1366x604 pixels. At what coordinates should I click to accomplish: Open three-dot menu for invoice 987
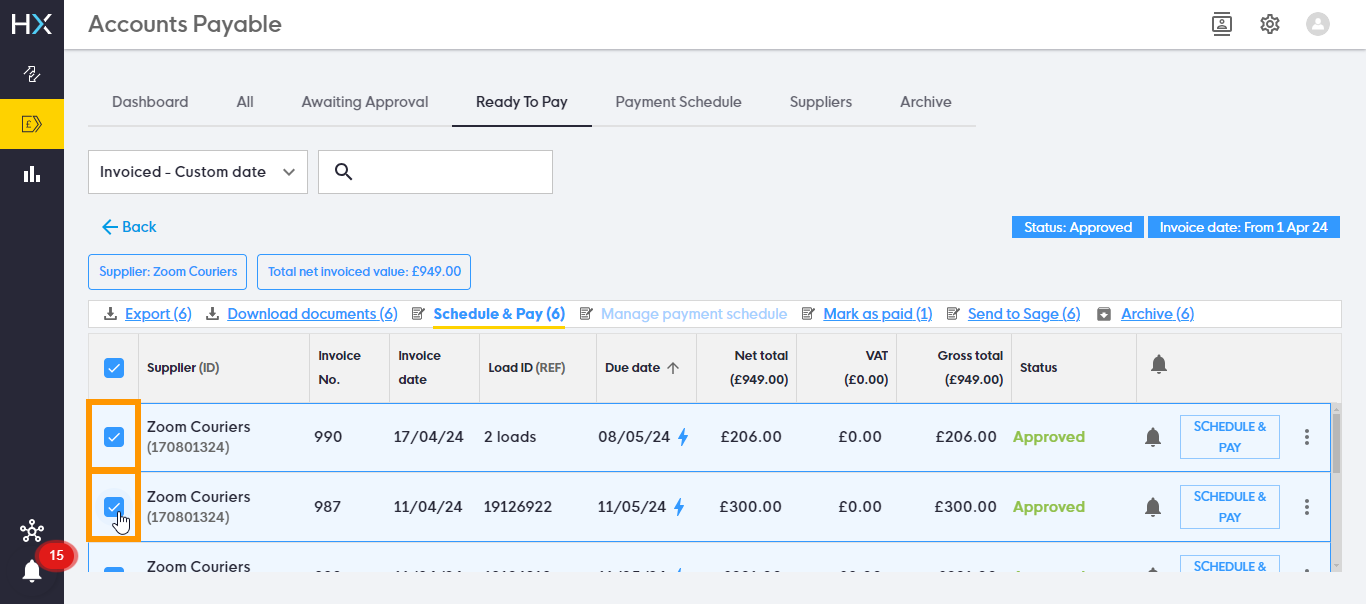click(1307, 507)
